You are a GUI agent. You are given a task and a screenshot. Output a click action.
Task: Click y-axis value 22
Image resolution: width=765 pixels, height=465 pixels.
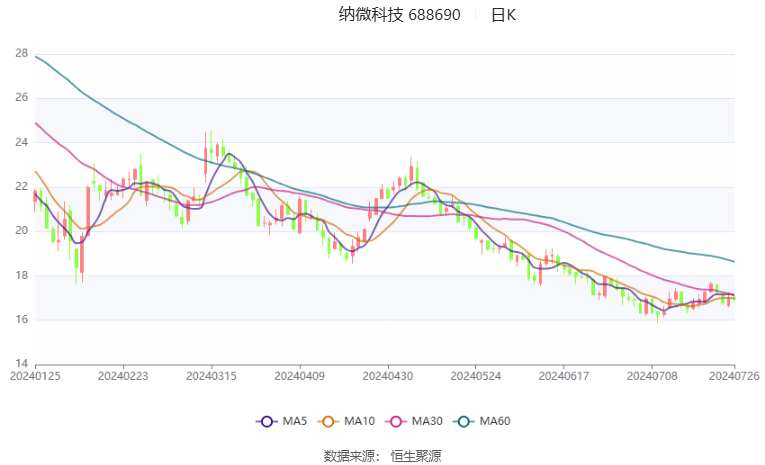21,186
